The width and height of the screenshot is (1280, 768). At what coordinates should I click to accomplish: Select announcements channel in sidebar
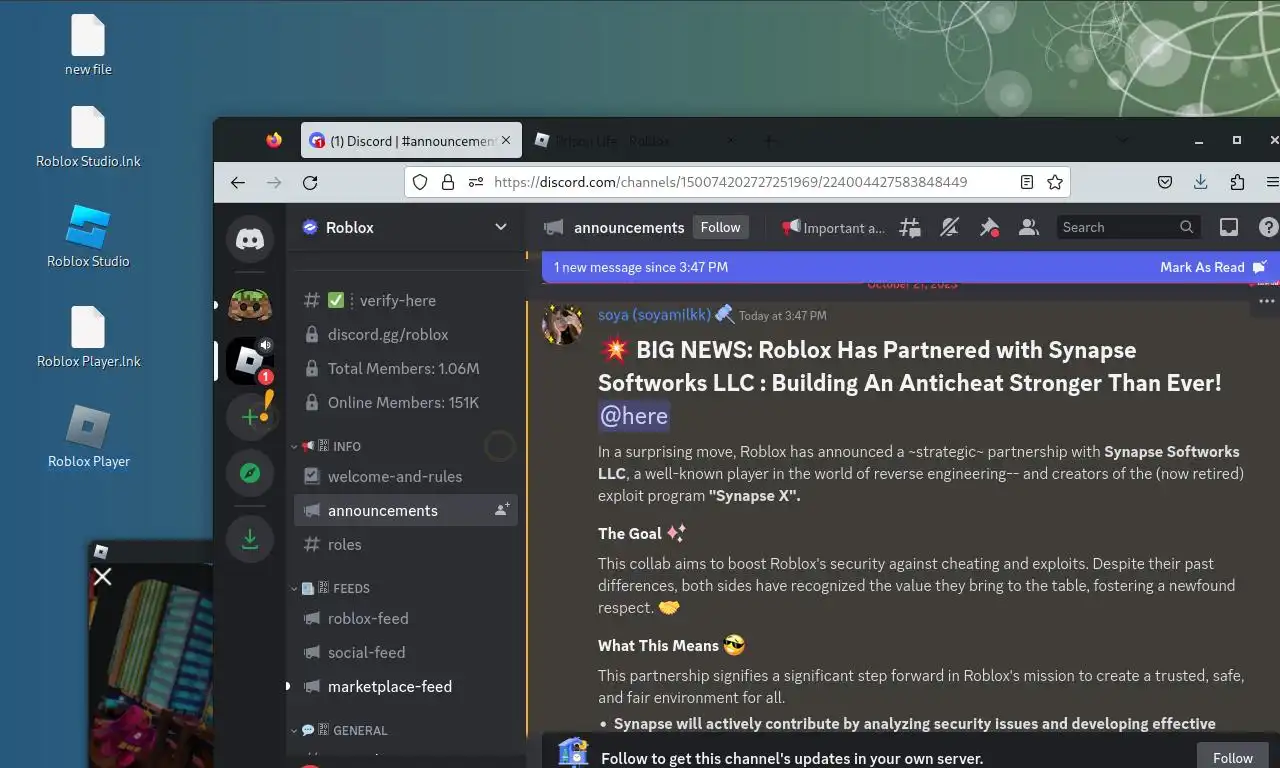coord(406,510)
